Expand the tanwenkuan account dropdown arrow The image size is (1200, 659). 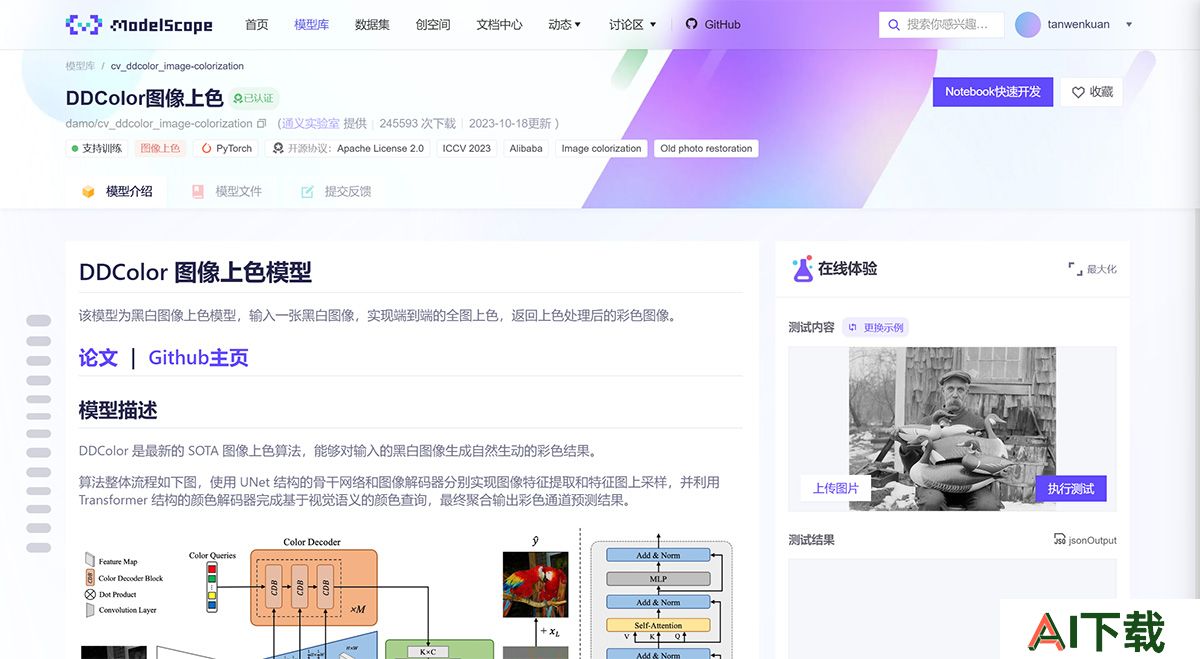1129,24
